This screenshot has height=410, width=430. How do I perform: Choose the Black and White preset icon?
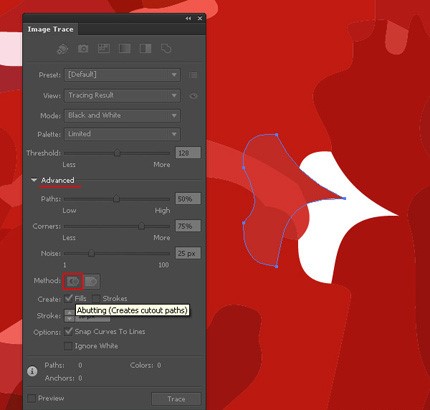[145, 49]
